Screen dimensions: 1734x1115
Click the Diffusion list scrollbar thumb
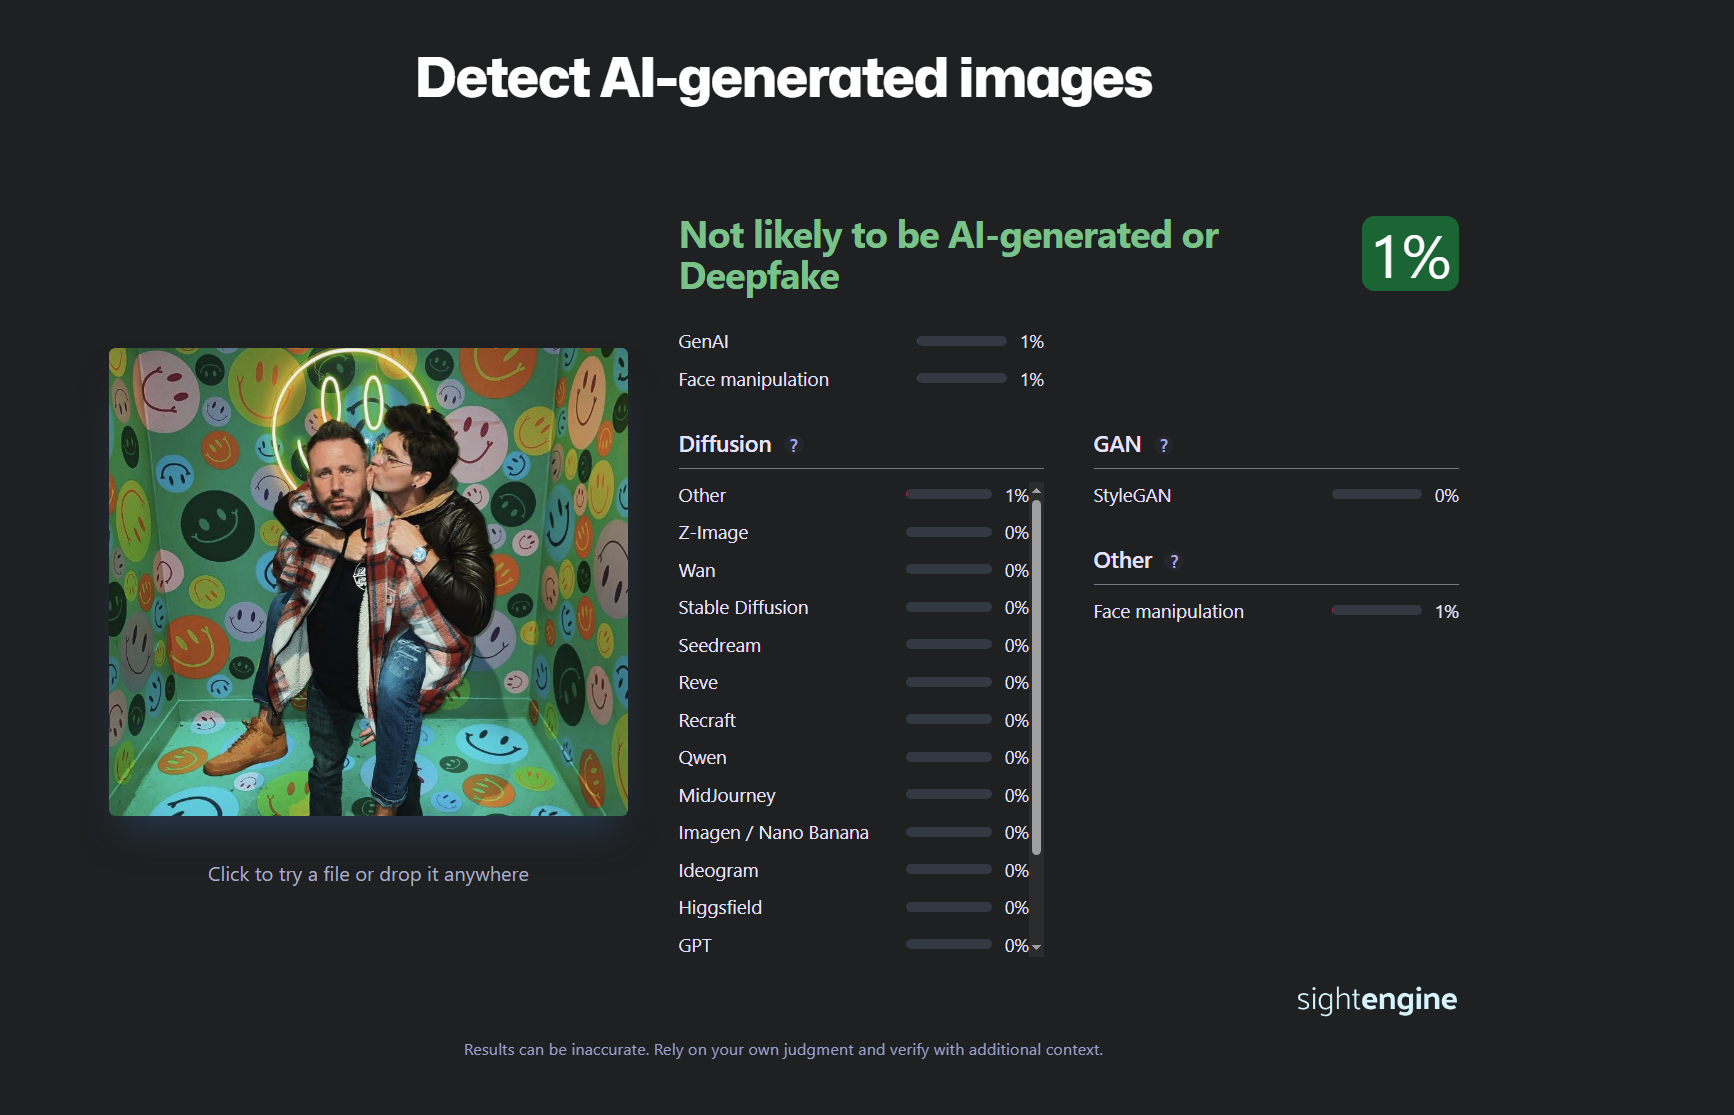tap(1037, 677)
